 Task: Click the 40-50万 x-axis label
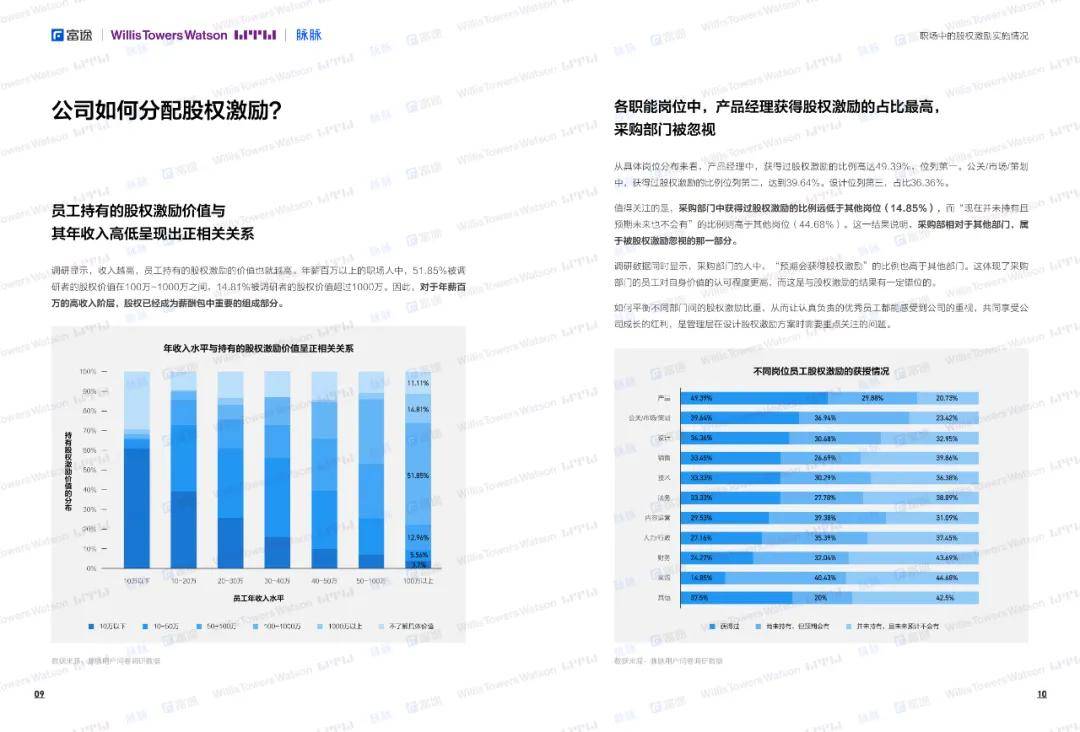(x=324, y=581)
